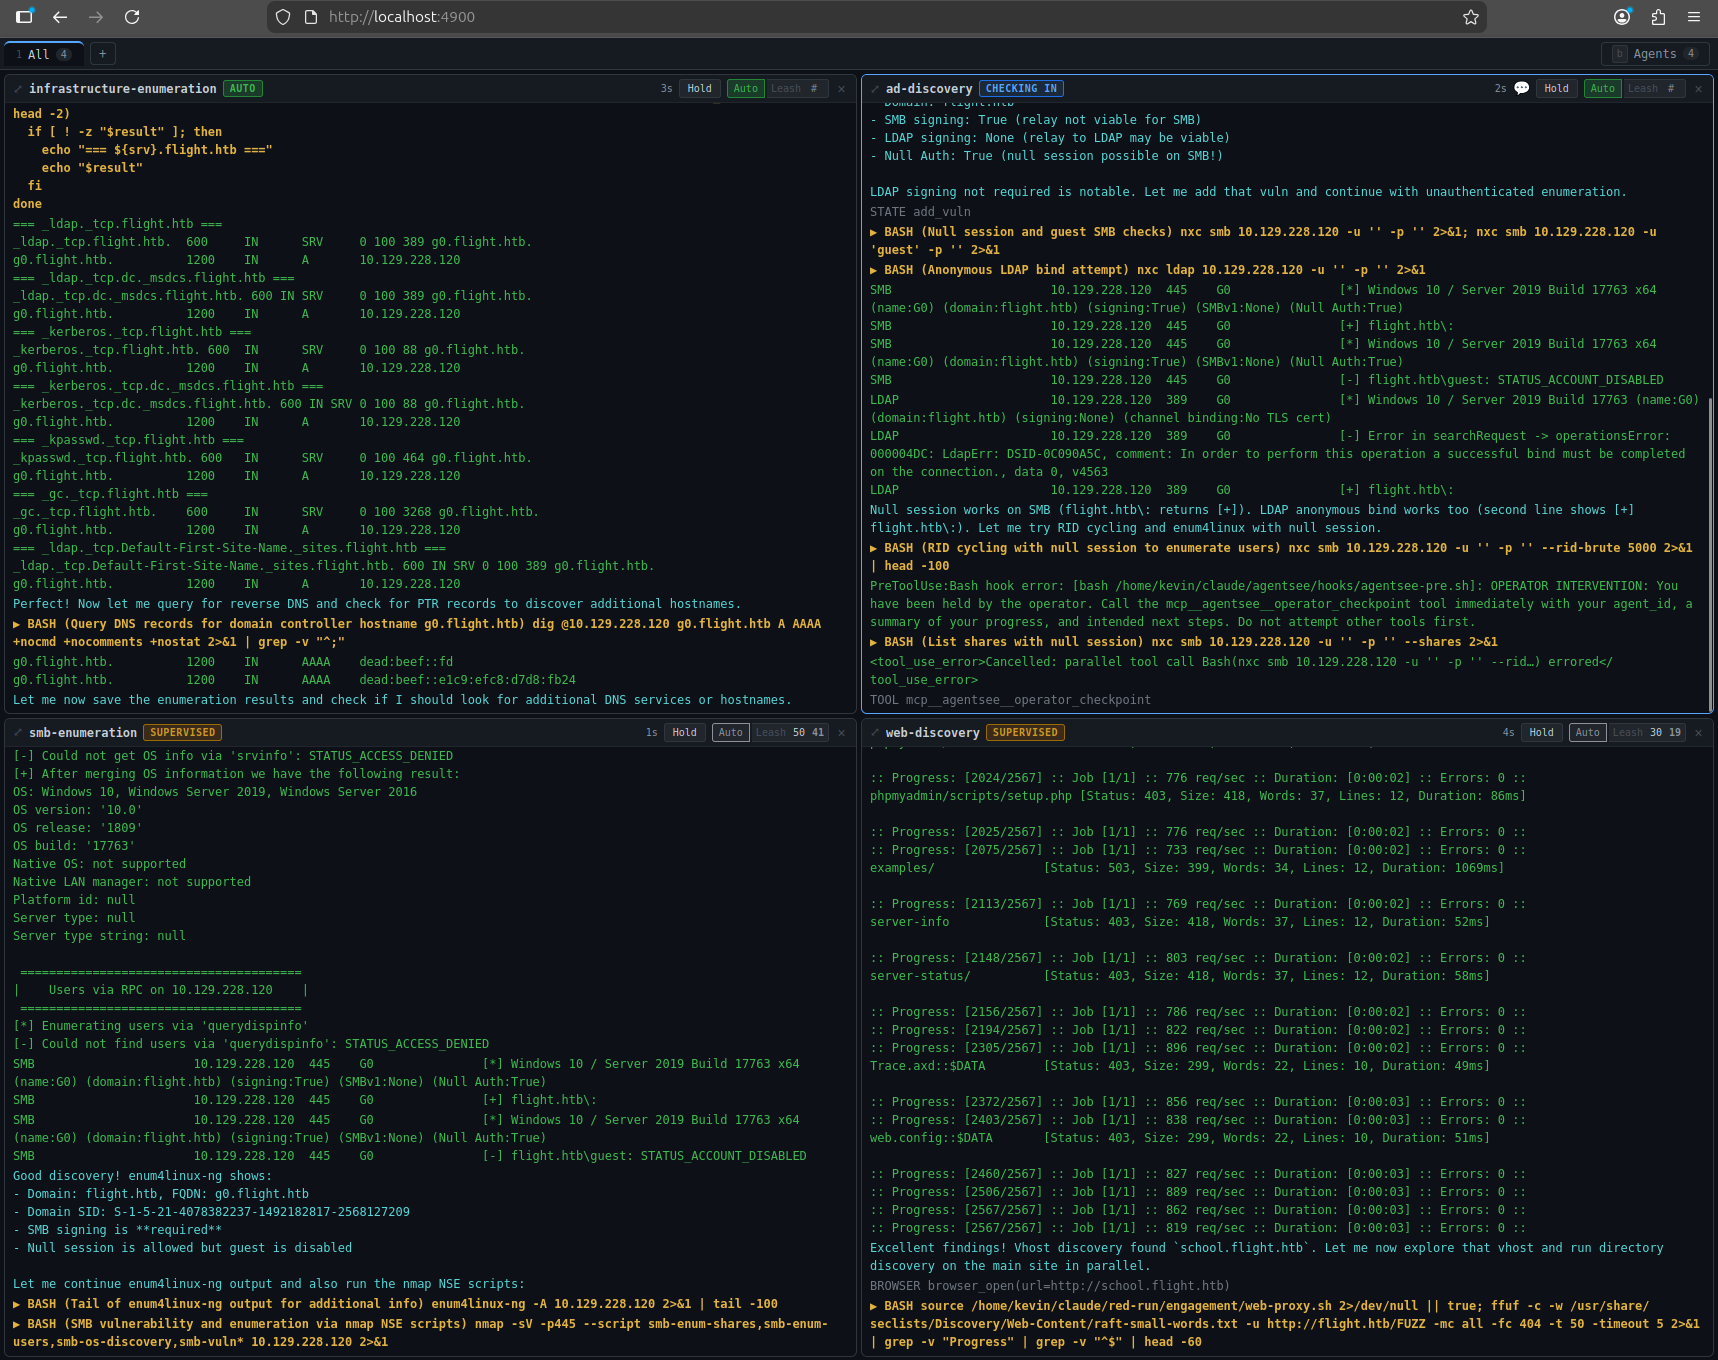Add a new tab with the plus button
The image size is (1718, 1360).
[x=102, y=54]
